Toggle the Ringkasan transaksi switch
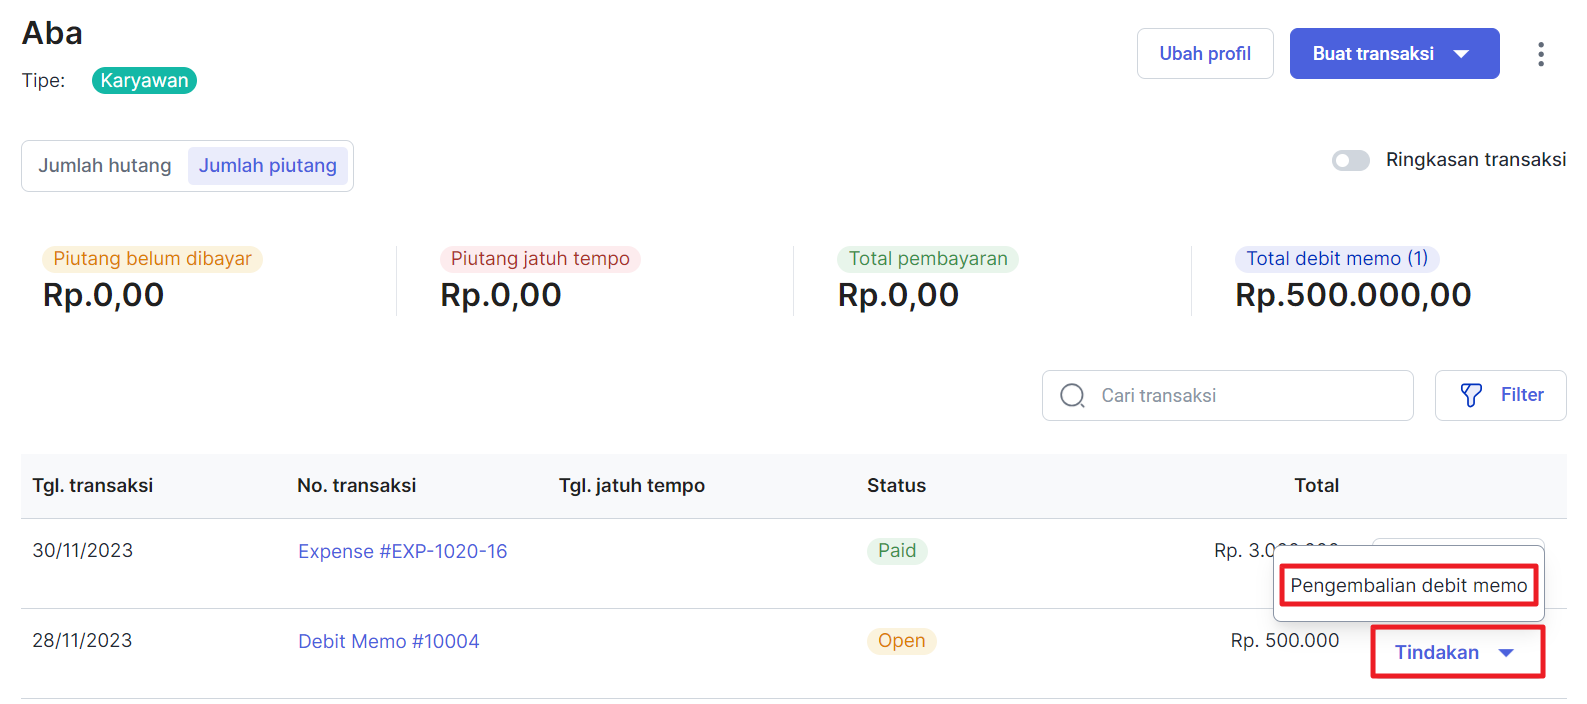 [x=1350, y=160]
